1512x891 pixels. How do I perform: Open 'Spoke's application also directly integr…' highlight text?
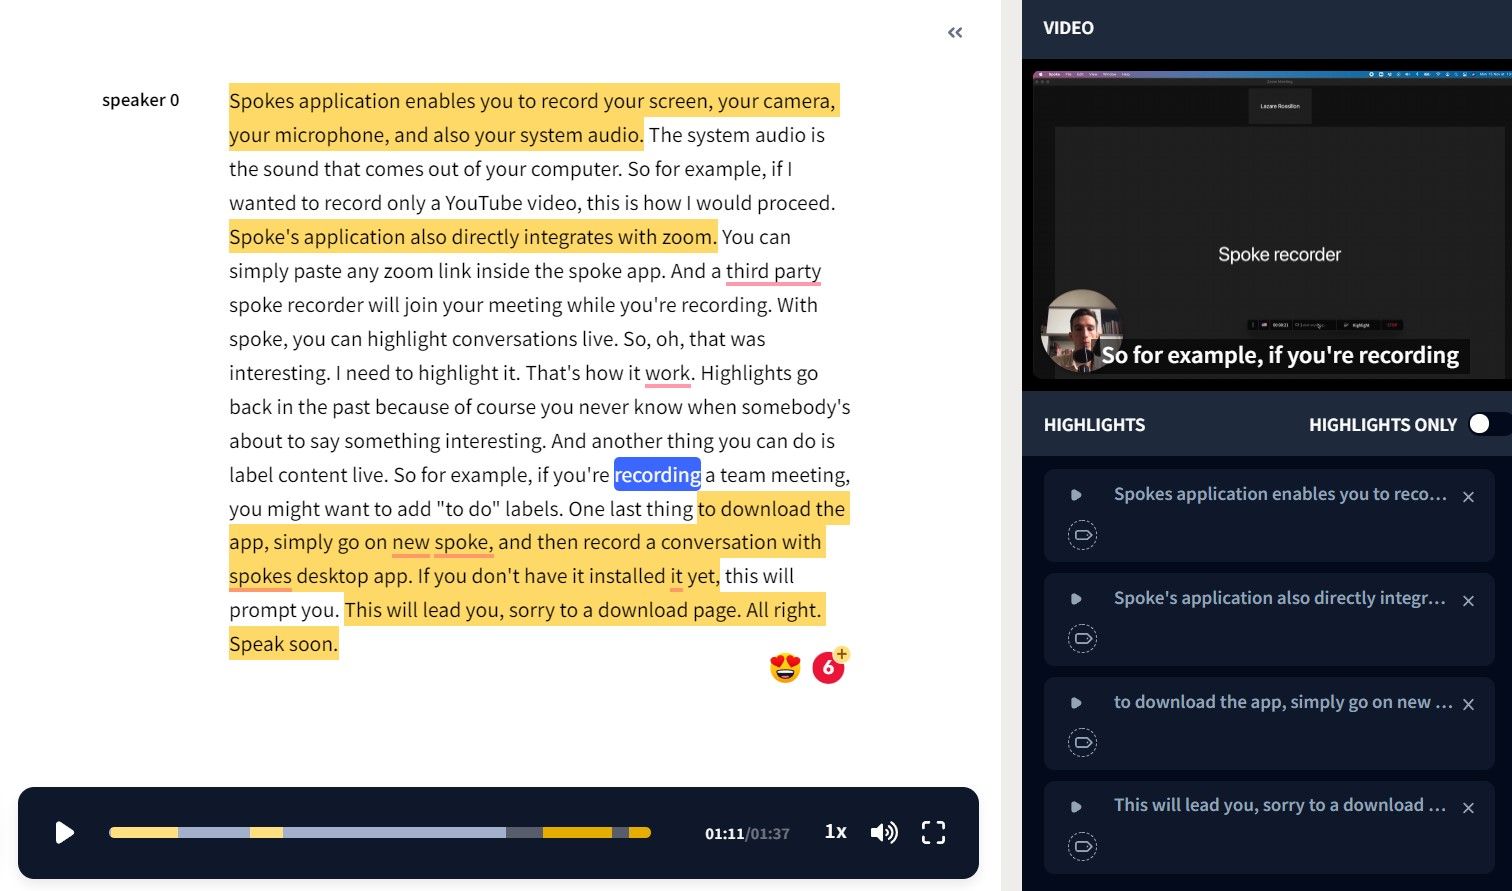pos(1280,598)
